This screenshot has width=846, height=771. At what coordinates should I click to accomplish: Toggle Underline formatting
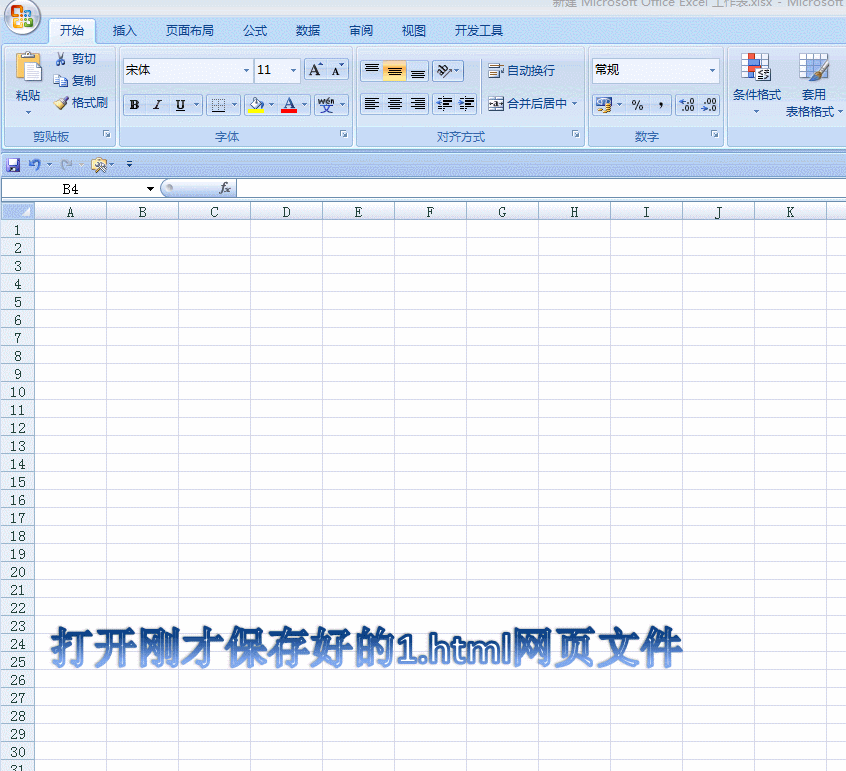pyautogui.click(x=180, y=105)
